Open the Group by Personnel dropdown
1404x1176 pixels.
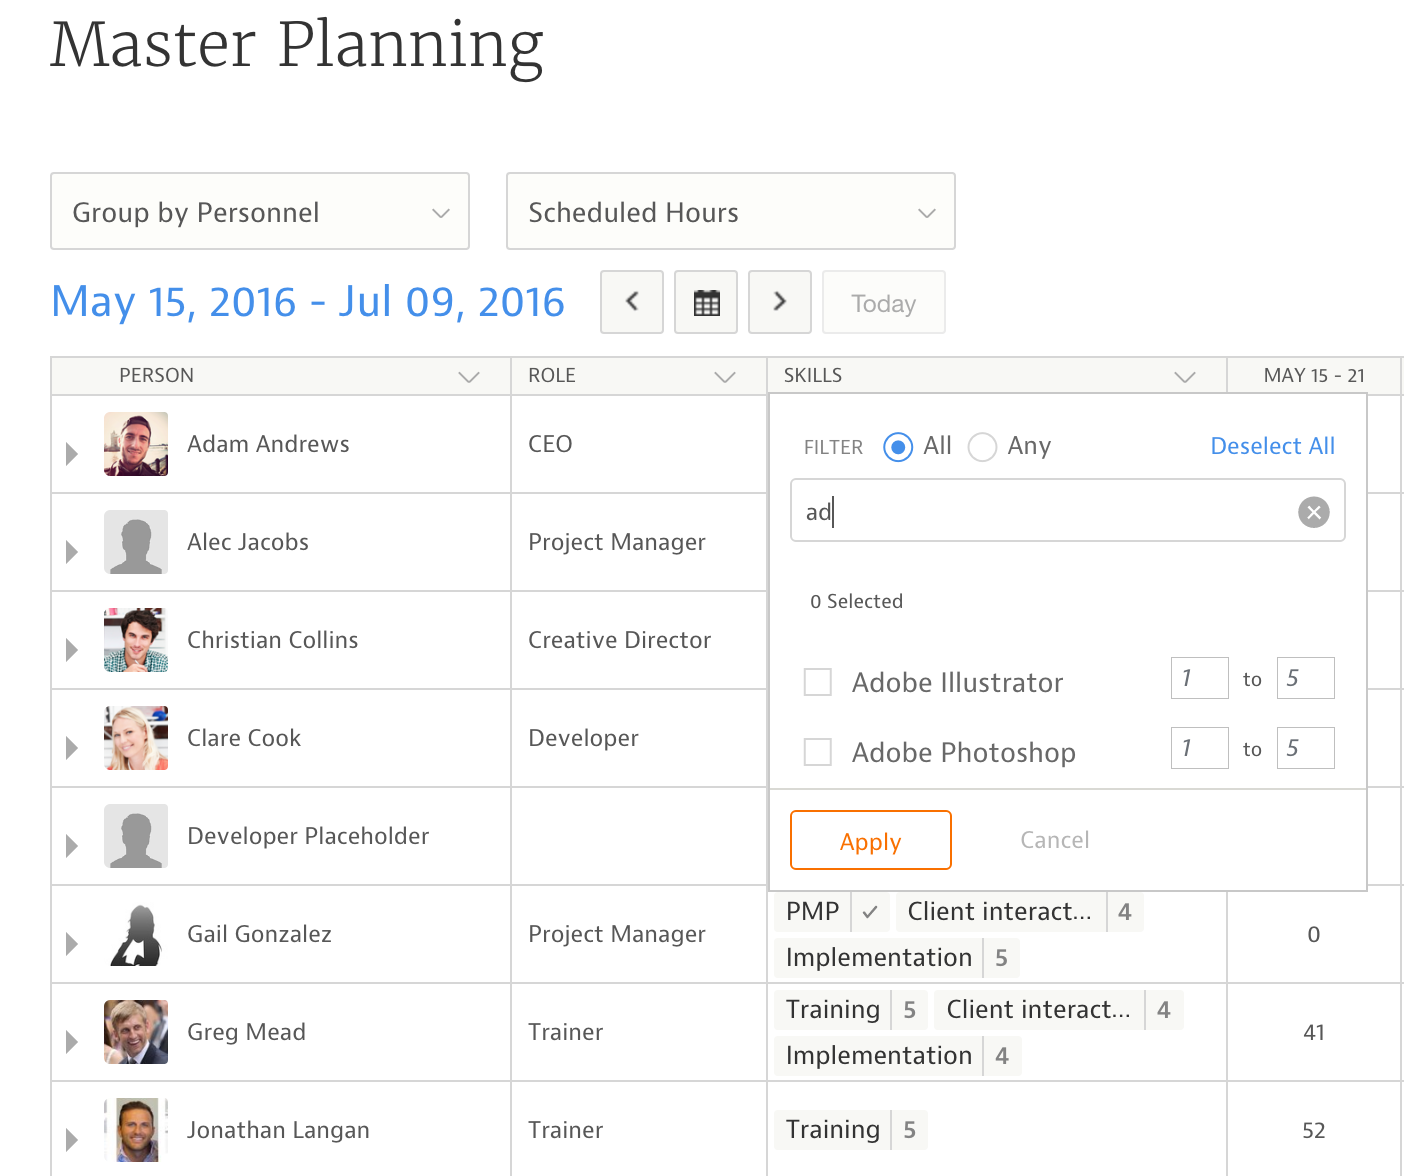point(260,212)
